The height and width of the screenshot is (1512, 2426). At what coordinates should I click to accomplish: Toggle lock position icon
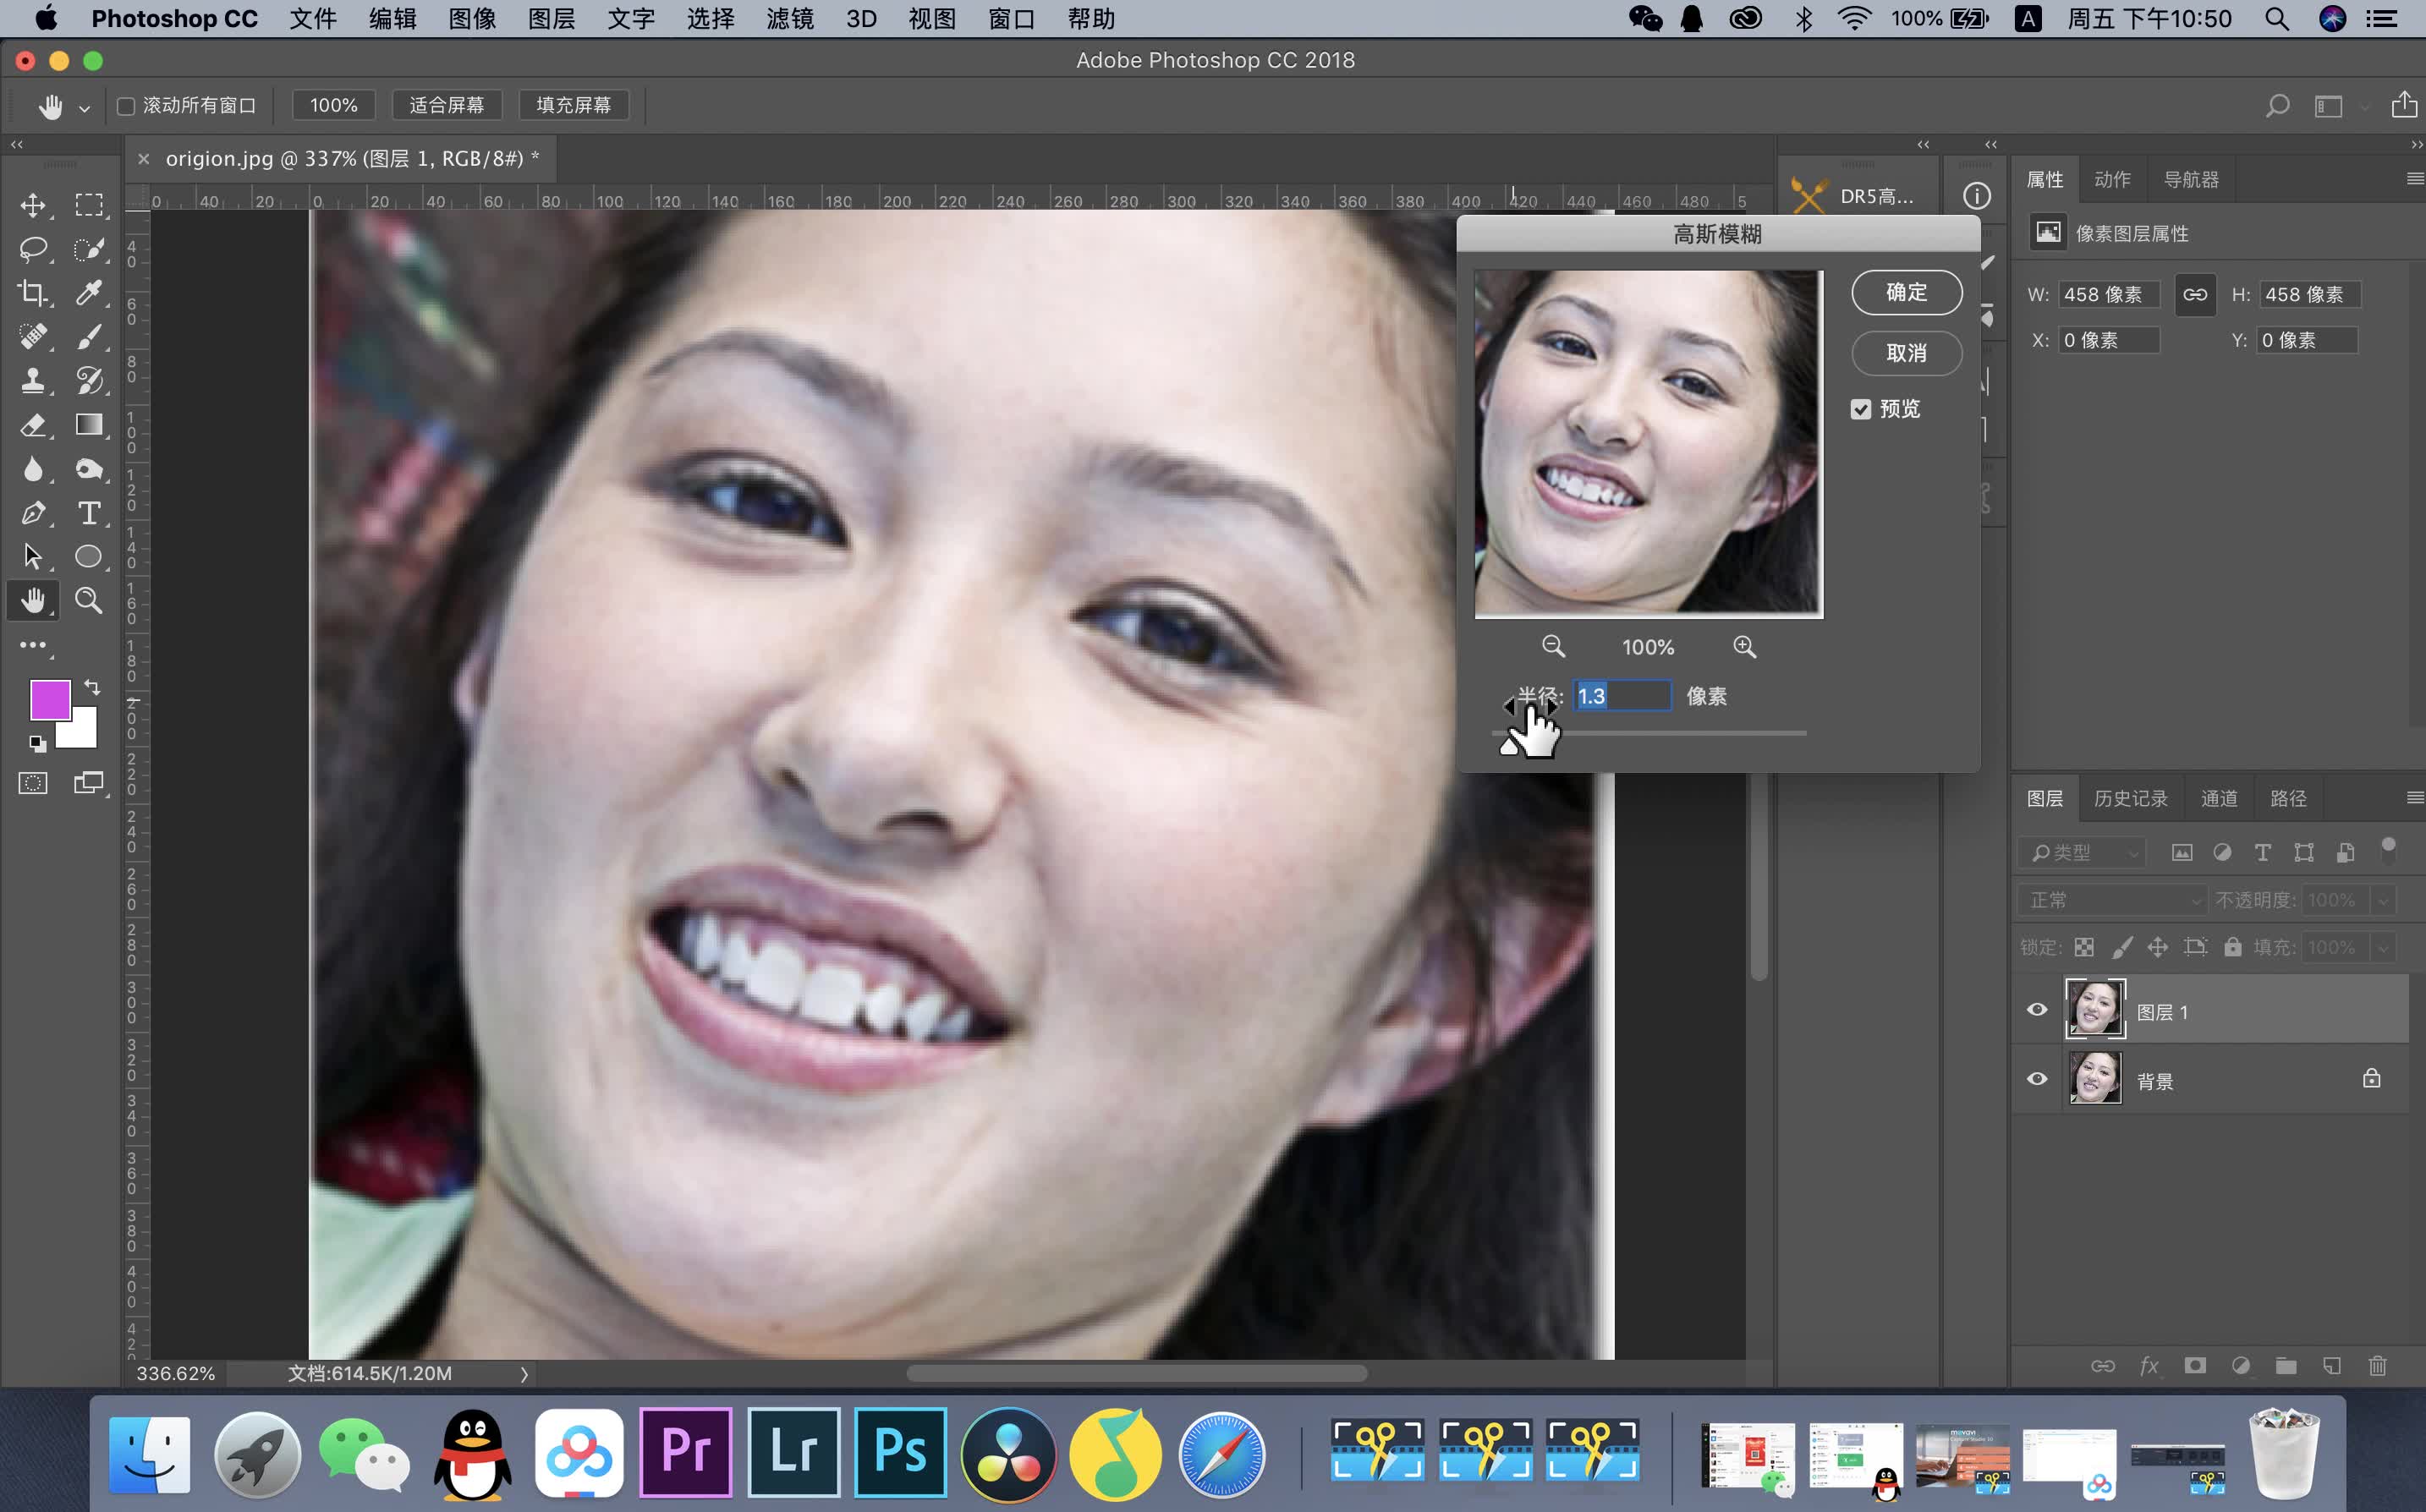coord(2157,947)
